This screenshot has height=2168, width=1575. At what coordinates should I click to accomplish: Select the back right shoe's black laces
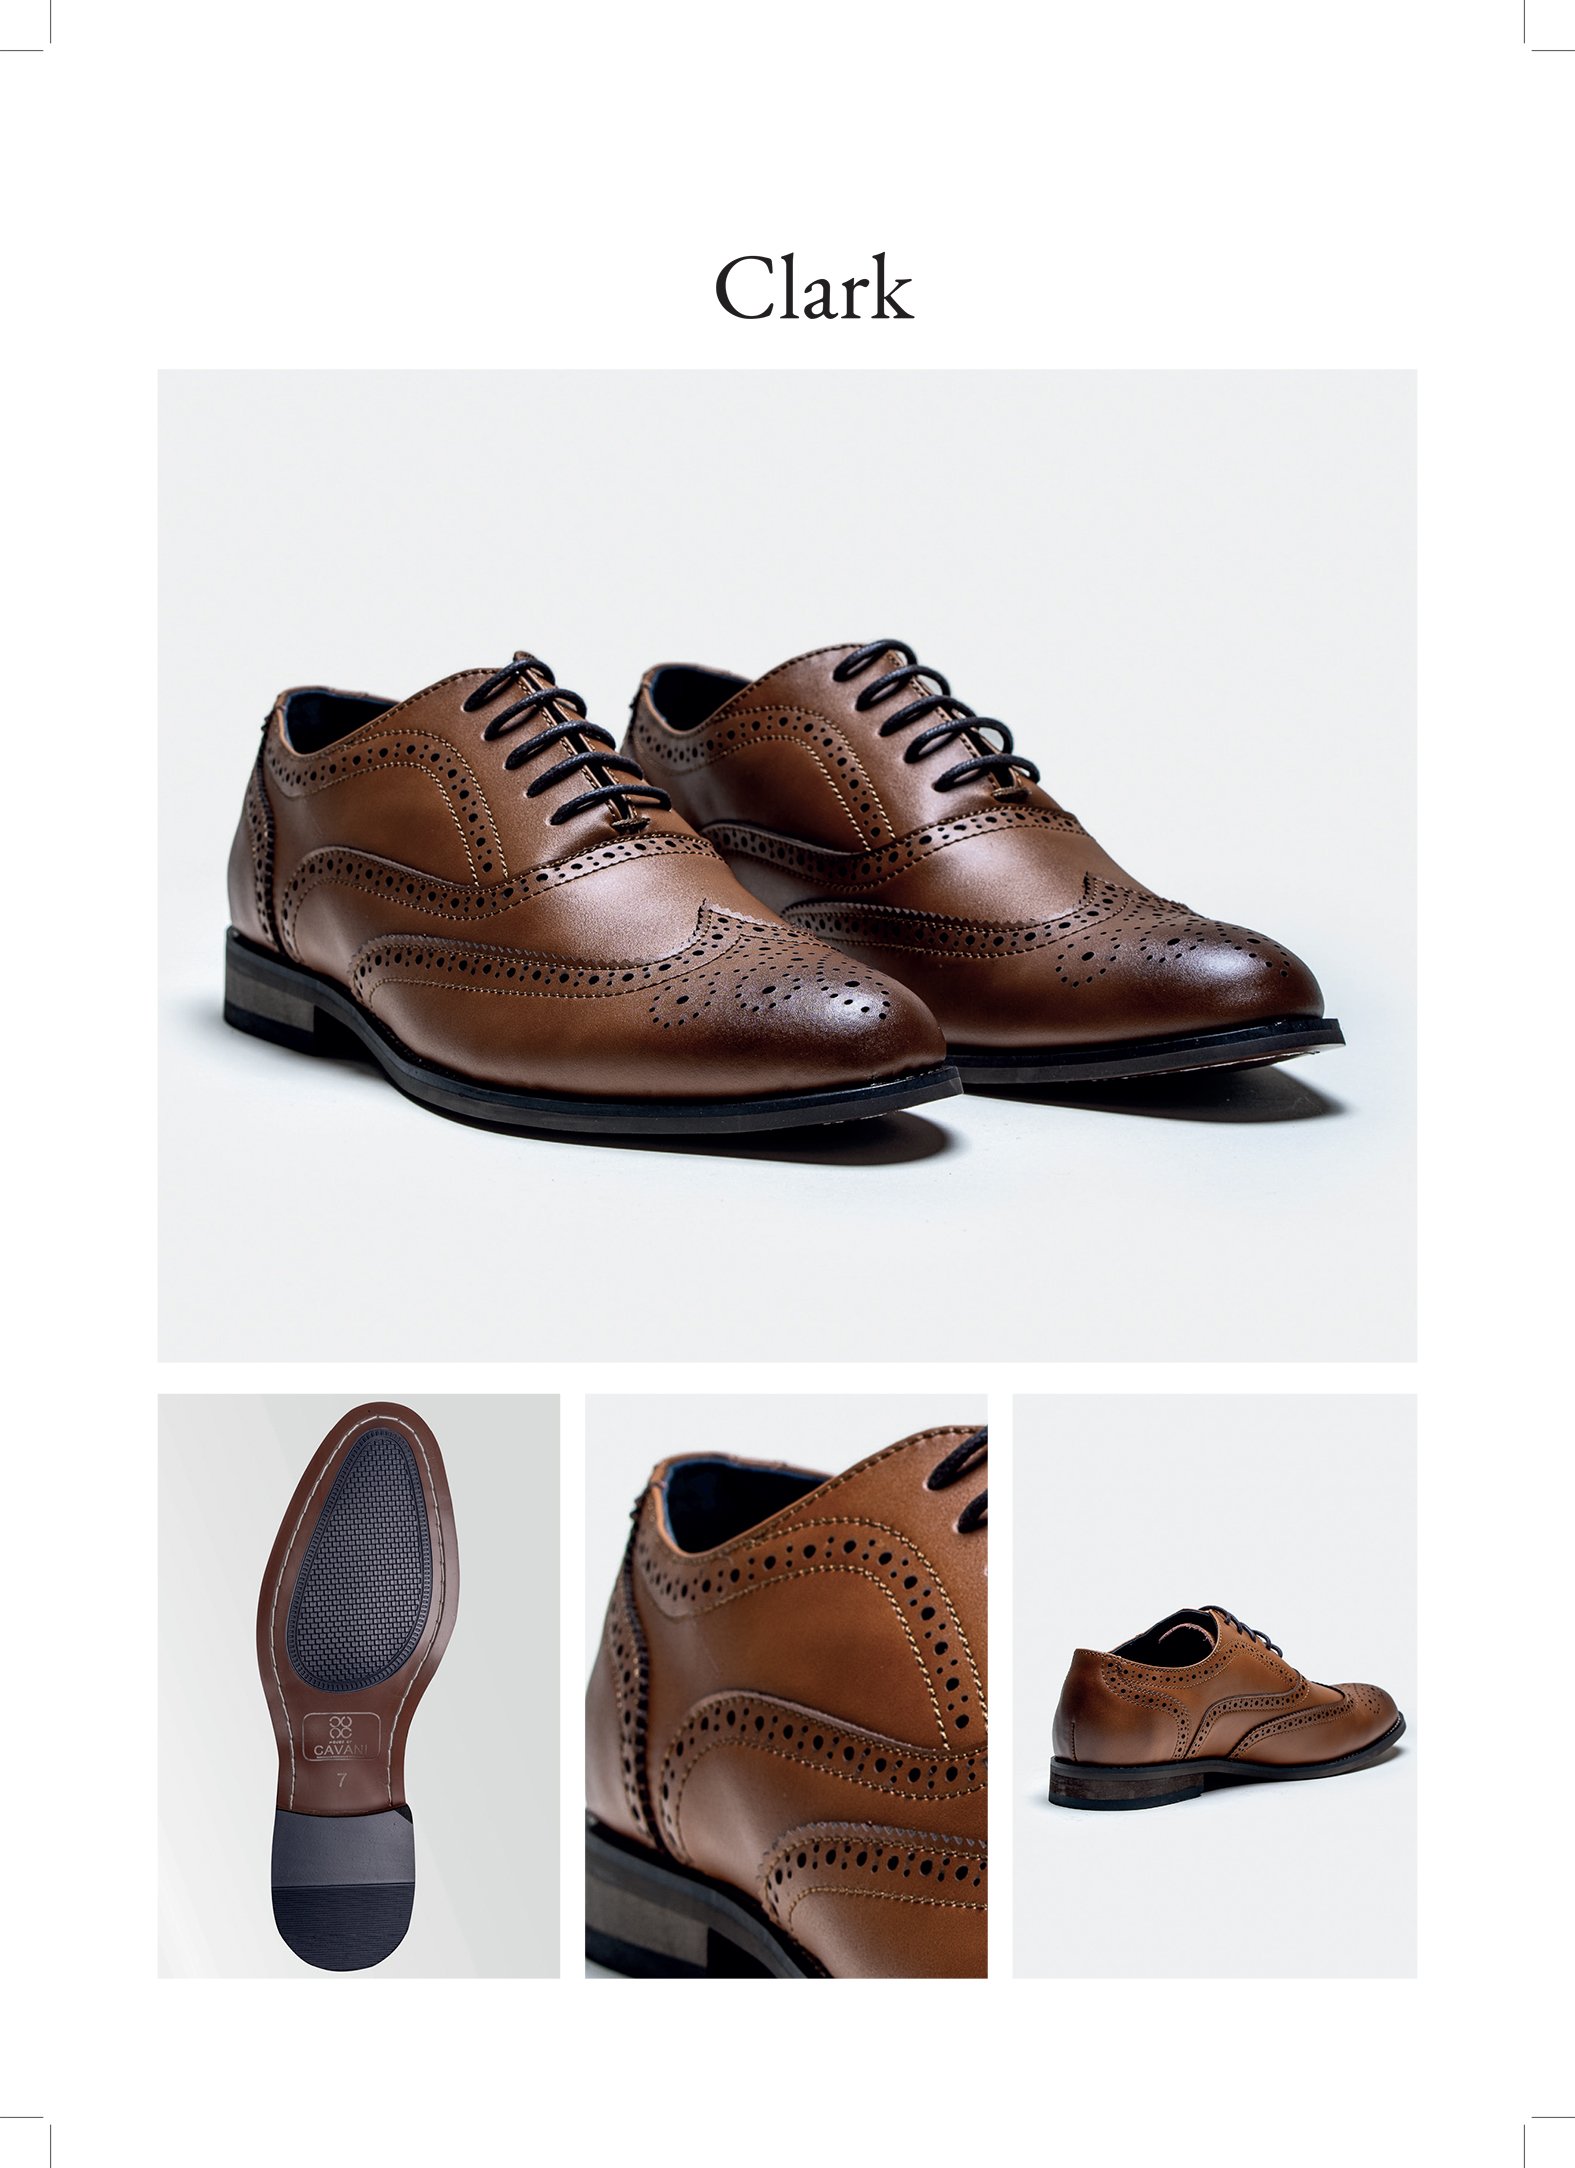(934, 716)
